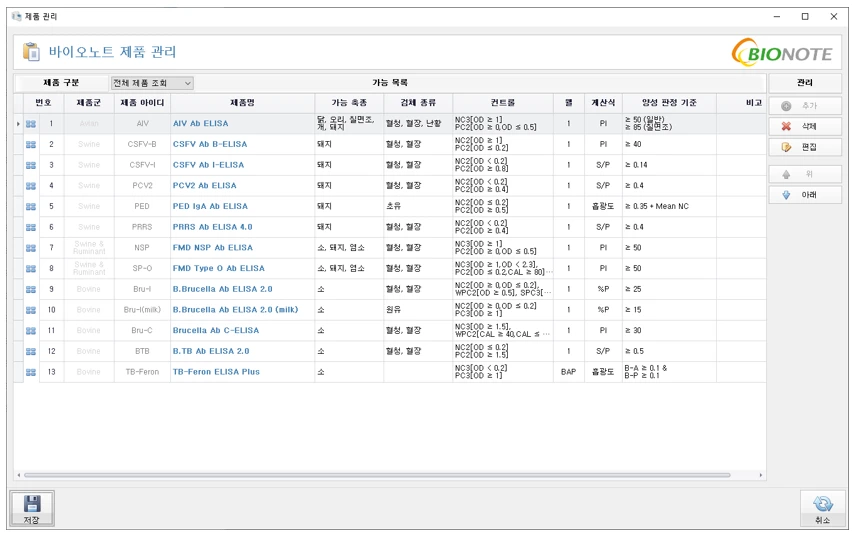856x535 pixels.
Task: Click the grid icon in row 9 Bru-I
Action: tap(31, 290)
